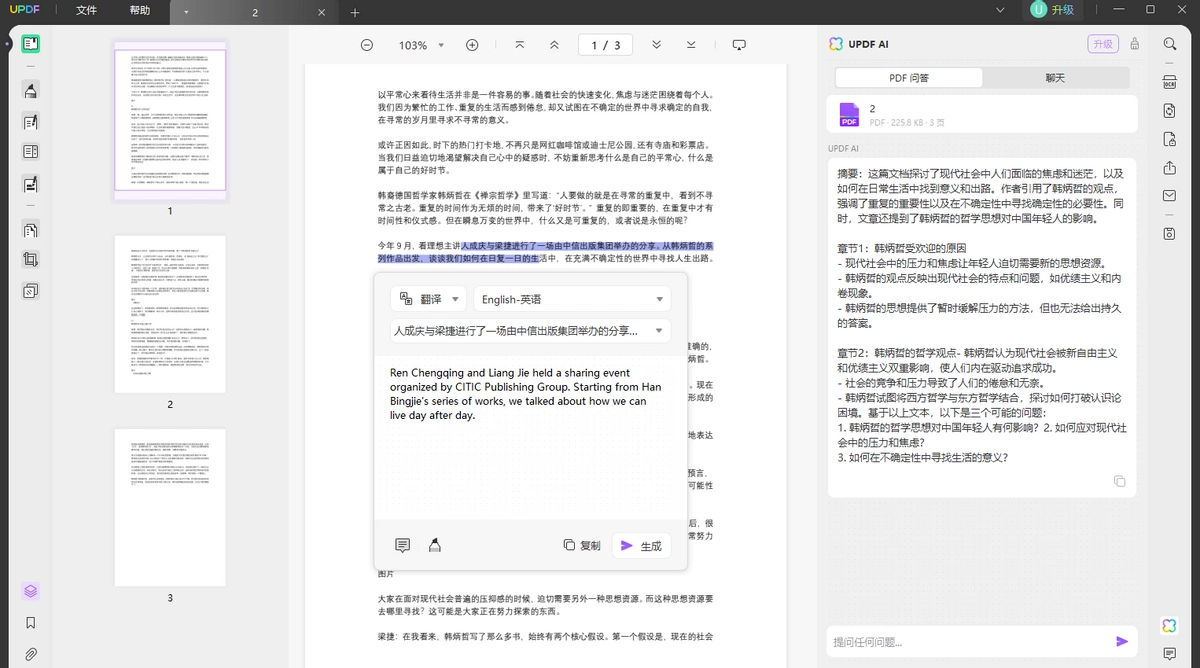The width and height of the screenshot is (1200, 668).
Task: Open presentation mode screen icon
Action: pos(739,45)
